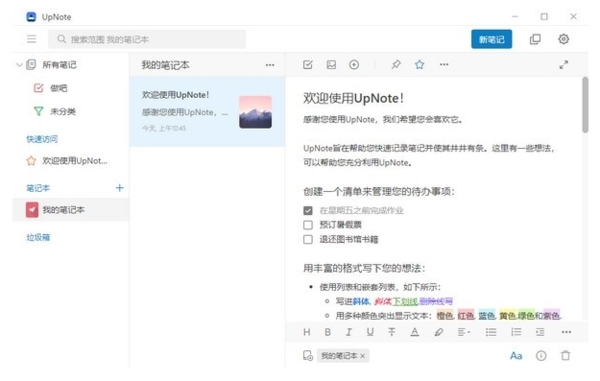The width and height of the screenshot is (600, 381).
Task: Open the 垃圾箱 trash
Action: pos(38,237)
